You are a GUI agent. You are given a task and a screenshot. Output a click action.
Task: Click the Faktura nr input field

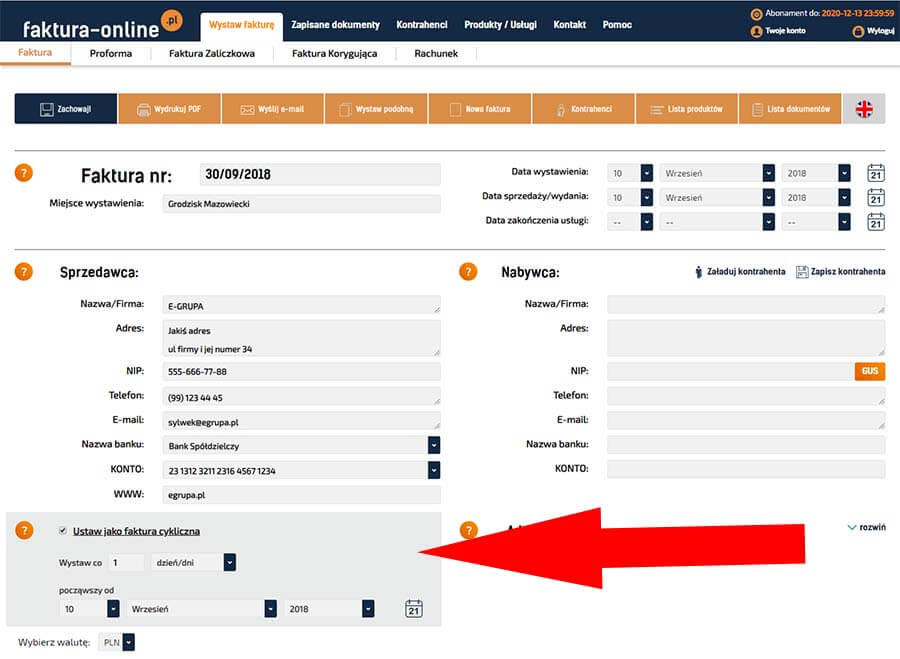tap(320, 174)
